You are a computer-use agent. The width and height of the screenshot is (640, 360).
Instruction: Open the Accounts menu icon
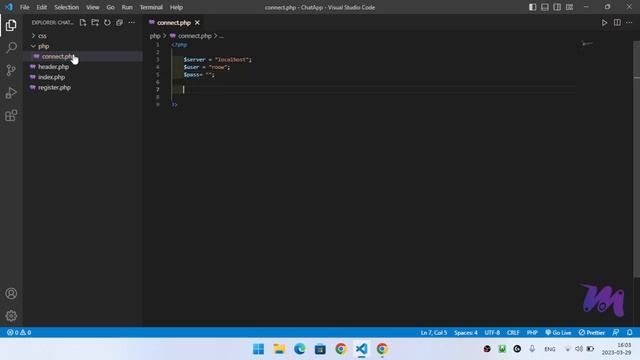tap(11, 293)
